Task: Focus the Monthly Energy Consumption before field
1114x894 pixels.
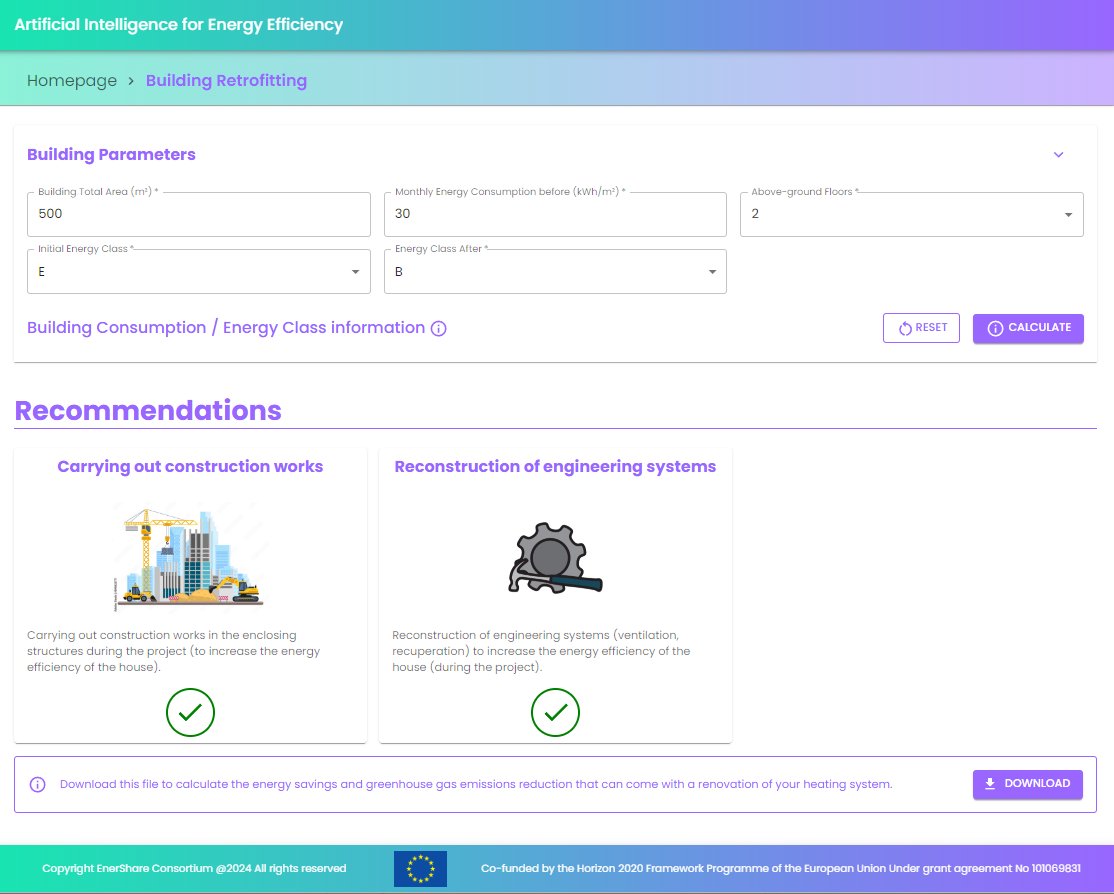Action: [555, 214]
